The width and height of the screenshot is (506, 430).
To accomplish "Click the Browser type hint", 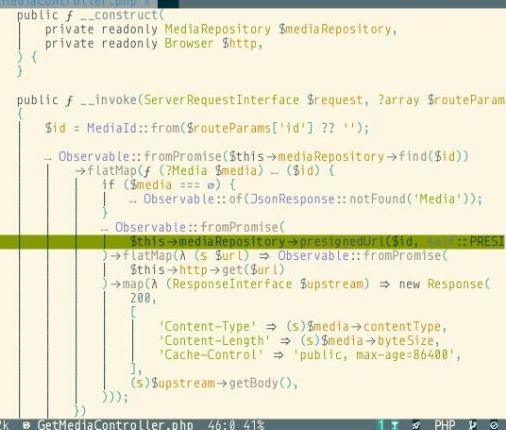I will pyautogui.click(x=189, y=44).
